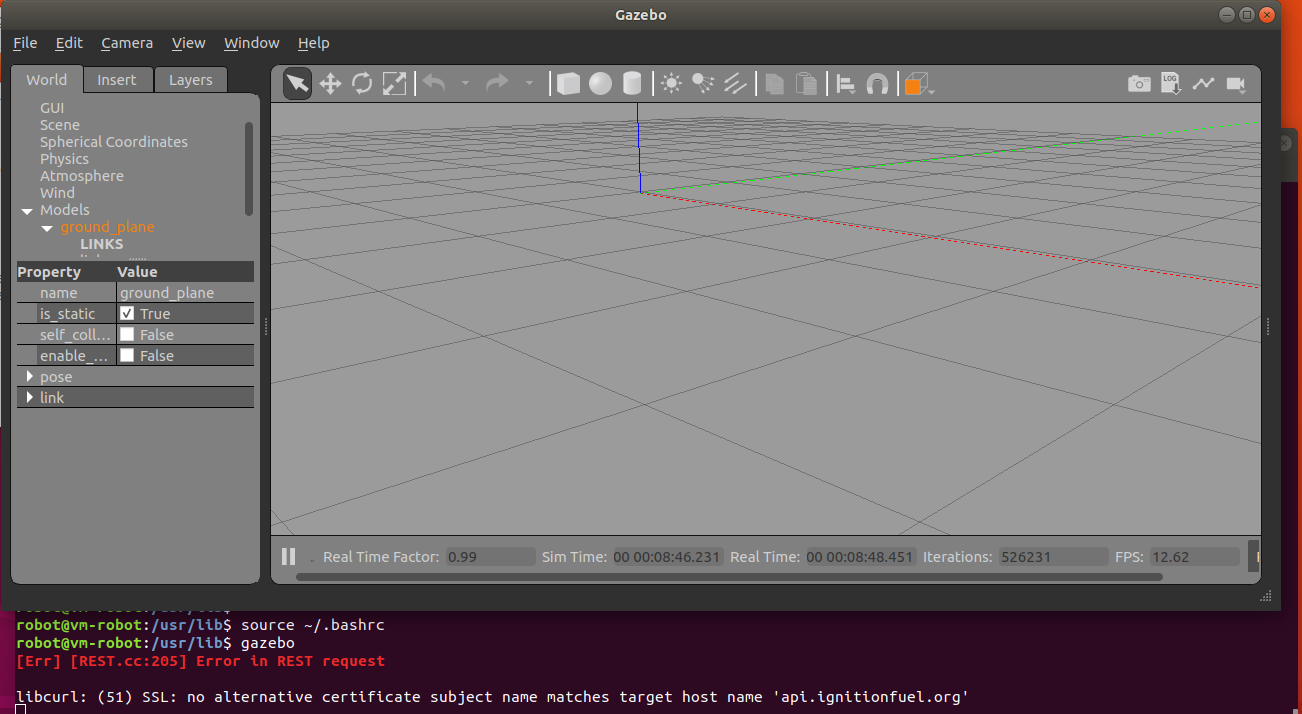This screenshot has width=1302, height=714.
Task: Click the FPS value field
Action: pyautogui.click(x=1194, y=557)
